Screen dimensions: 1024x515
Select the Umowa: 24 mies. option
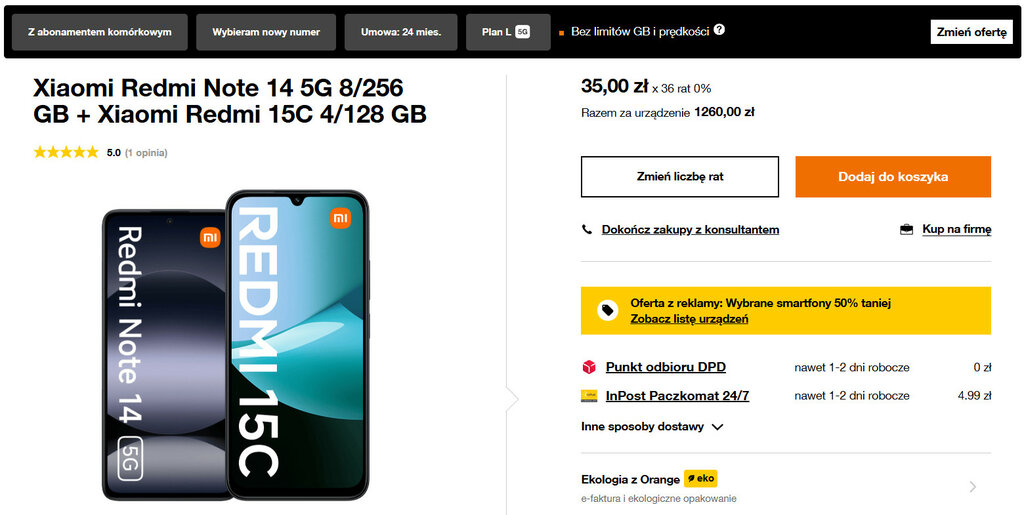400,32
